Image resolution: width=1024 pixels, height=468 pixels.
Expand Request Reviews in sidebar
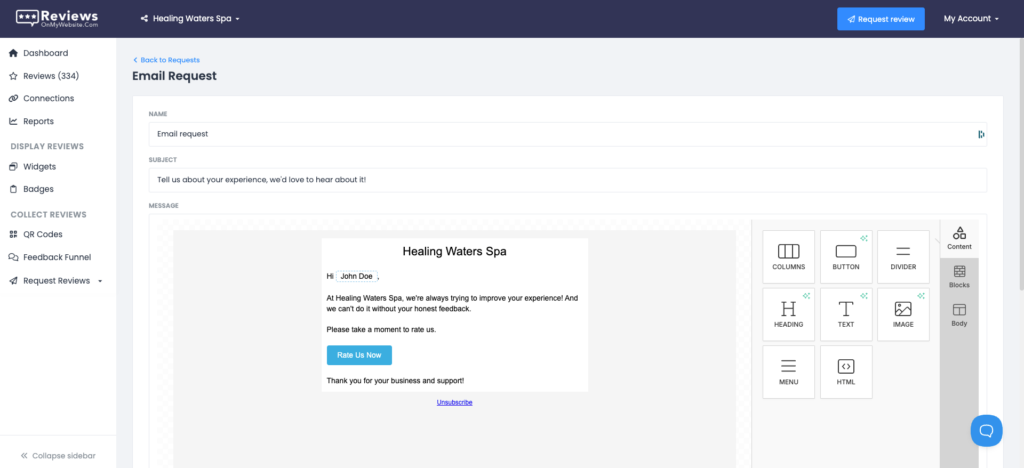(57, 281)
